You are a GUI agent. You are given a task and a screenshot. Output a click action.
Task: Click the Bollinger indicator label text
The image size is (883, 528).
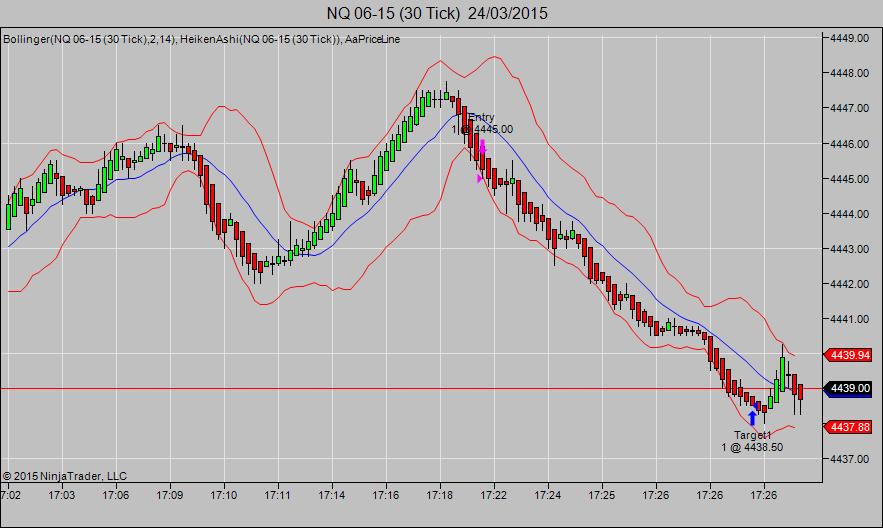tap(90, 39)
